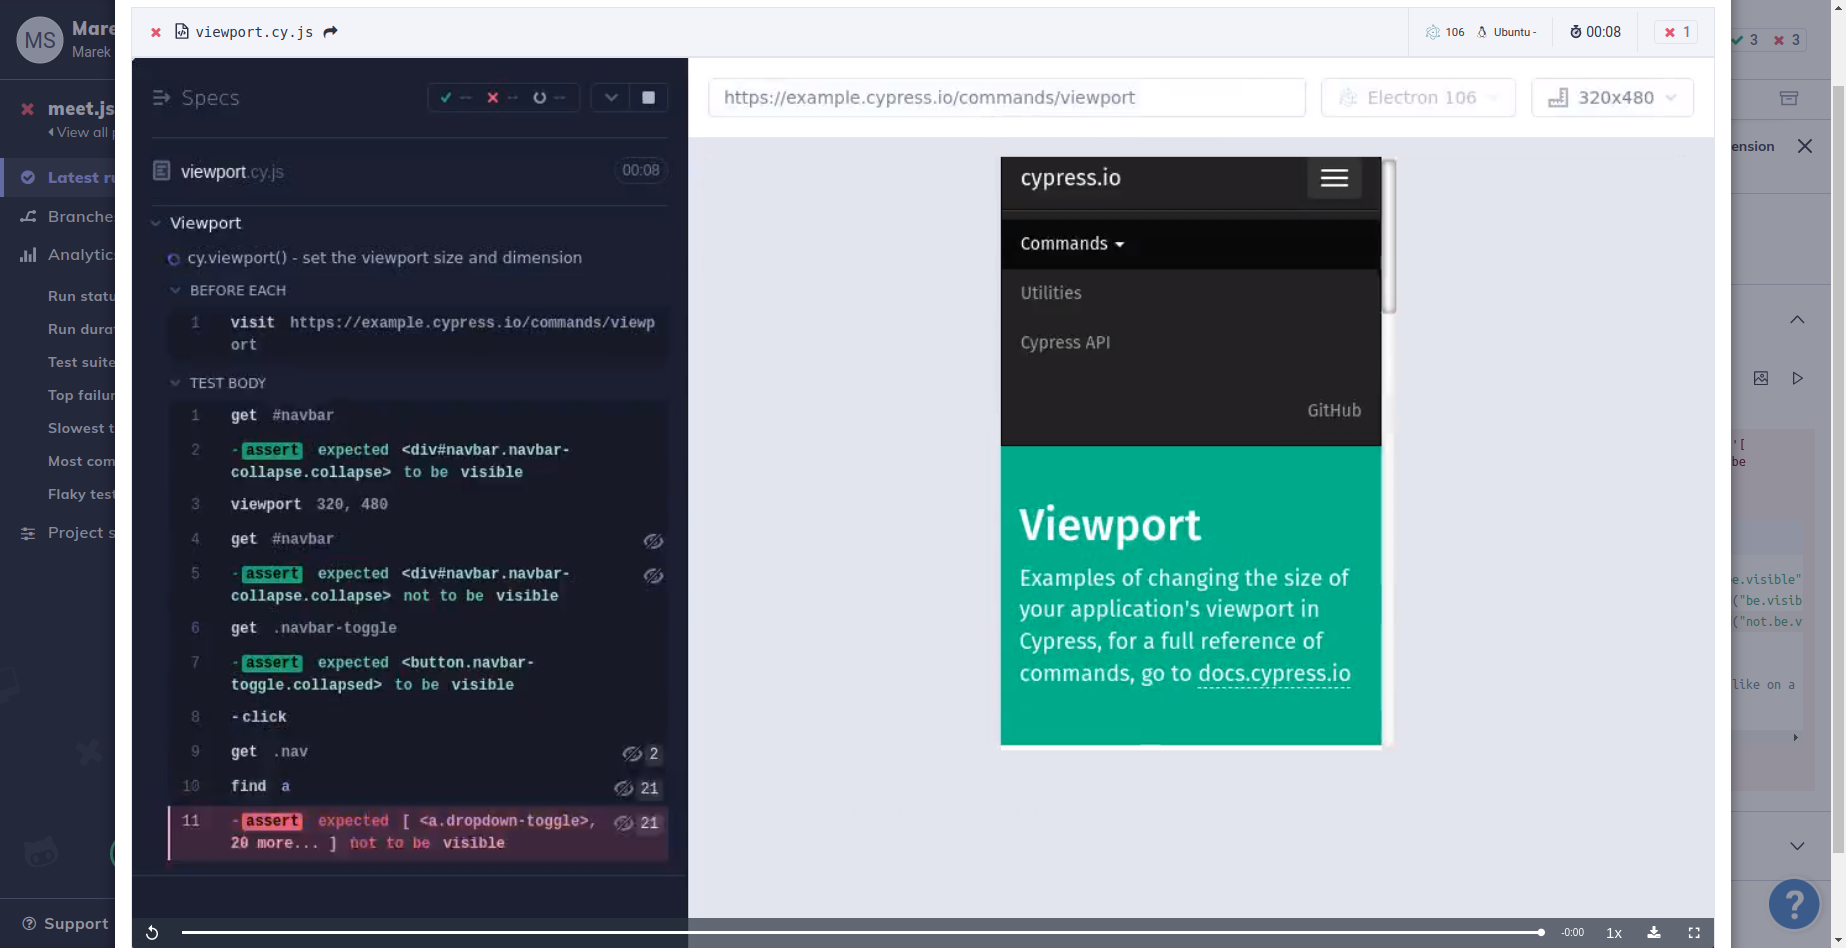Screen dimensions: 1846x948
Task: Click the cypress.io brand link in preview
Action: pyautogui.click(x=1070, y=178)
